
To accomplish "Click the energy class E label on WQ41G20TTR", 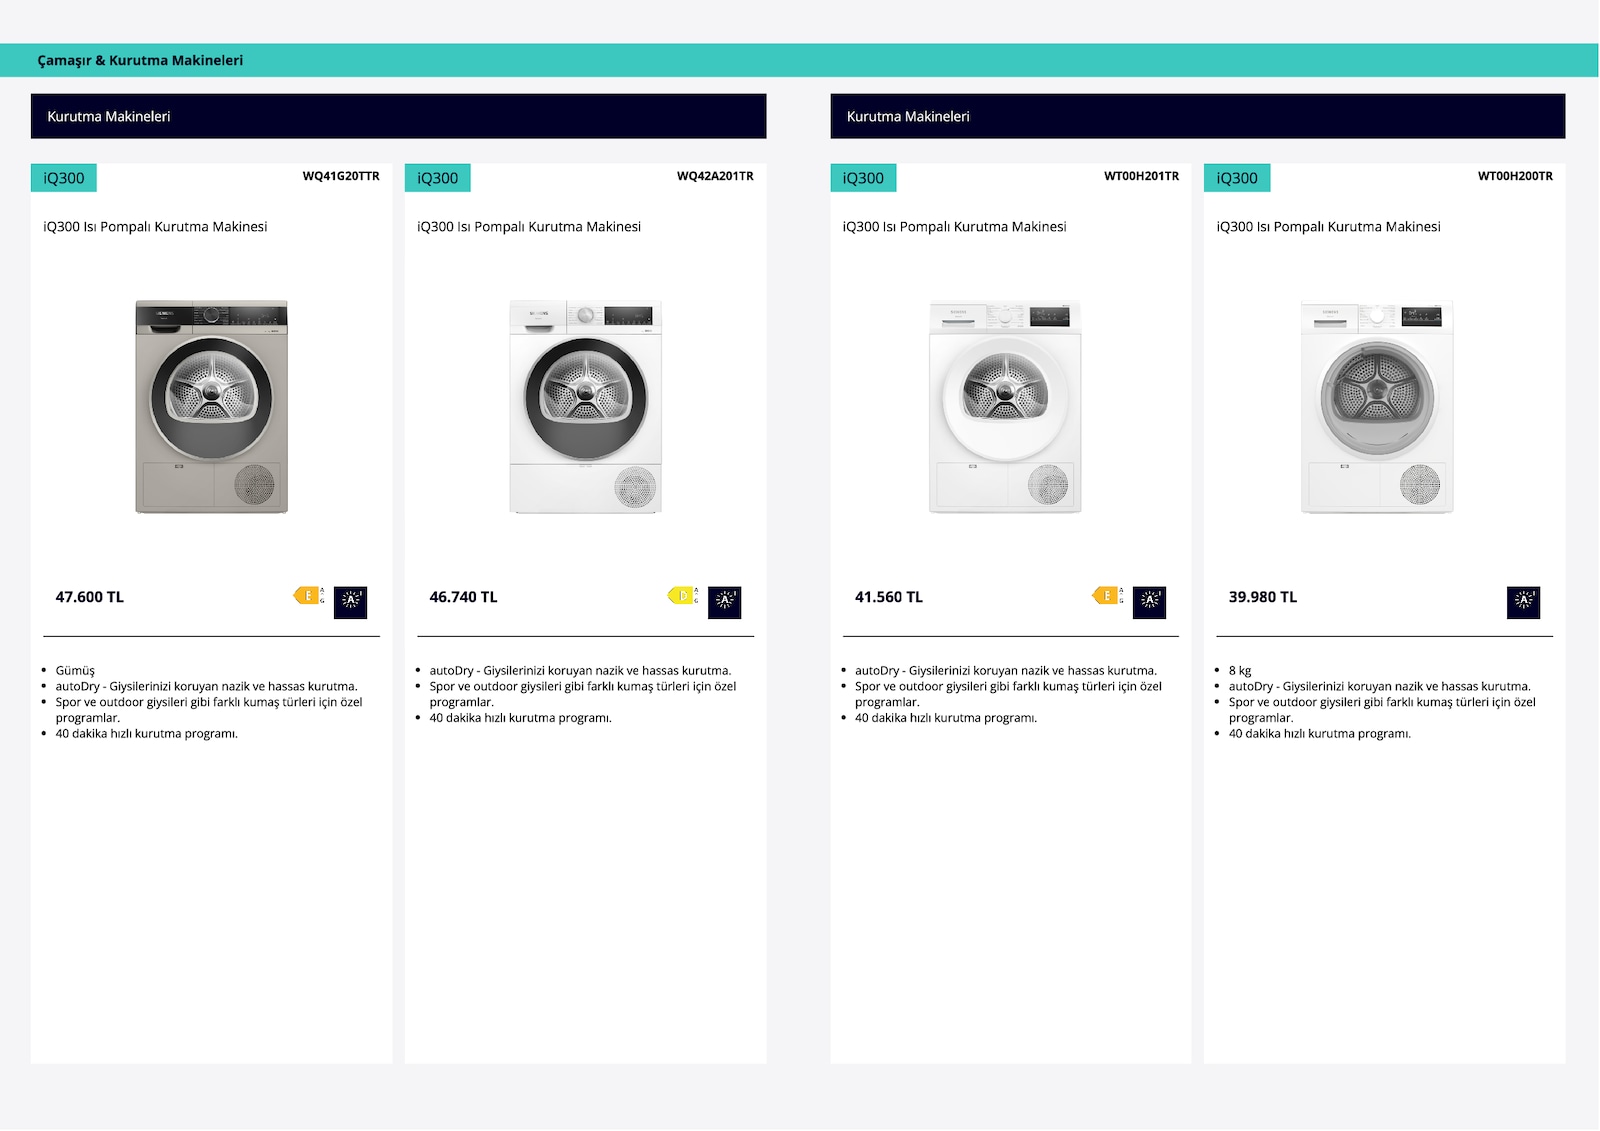I will click(308, 596).
